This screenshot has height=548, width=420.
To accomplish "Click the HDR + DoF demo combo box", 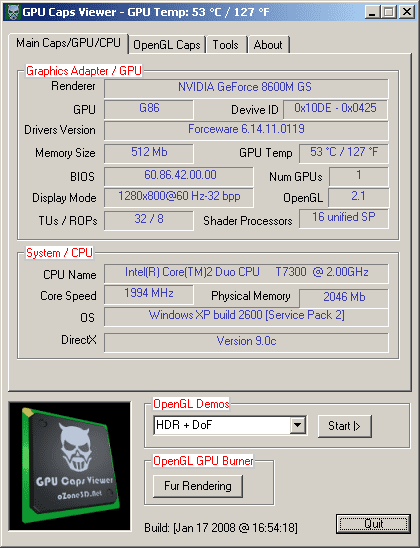I will pos(230,425).
